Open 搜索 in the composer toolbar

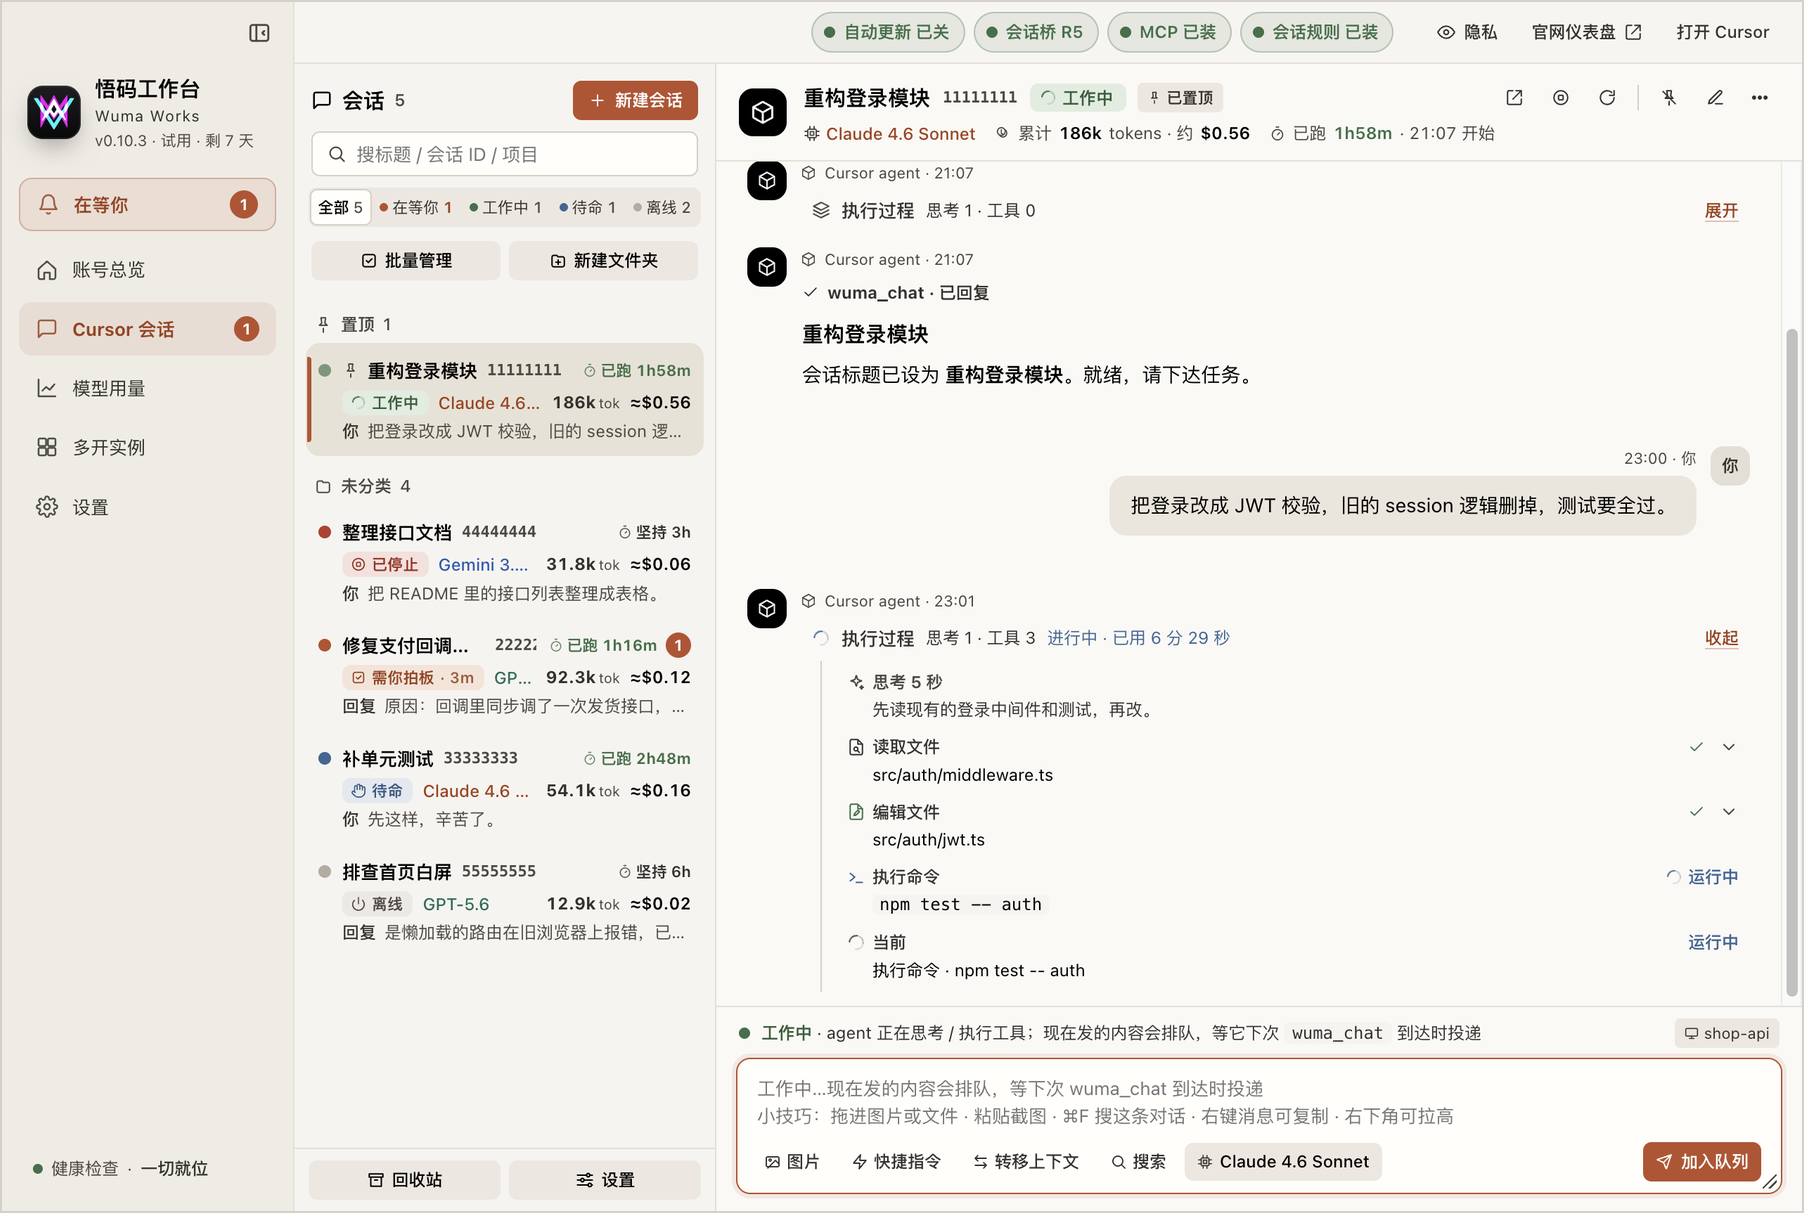(x=1138, y=1162)
